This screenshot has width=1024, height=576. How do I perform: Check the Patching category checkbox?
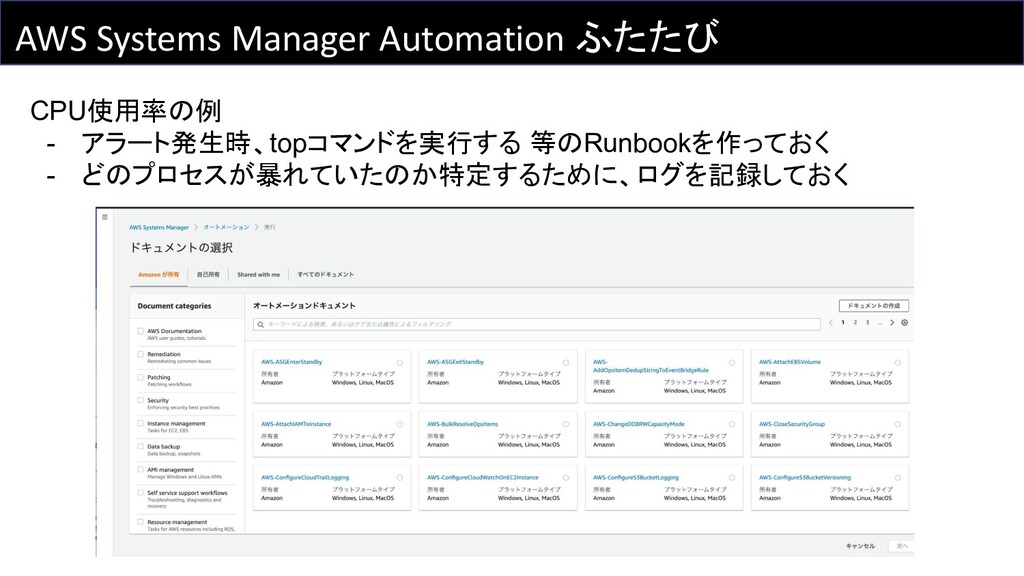coord(140,377)
